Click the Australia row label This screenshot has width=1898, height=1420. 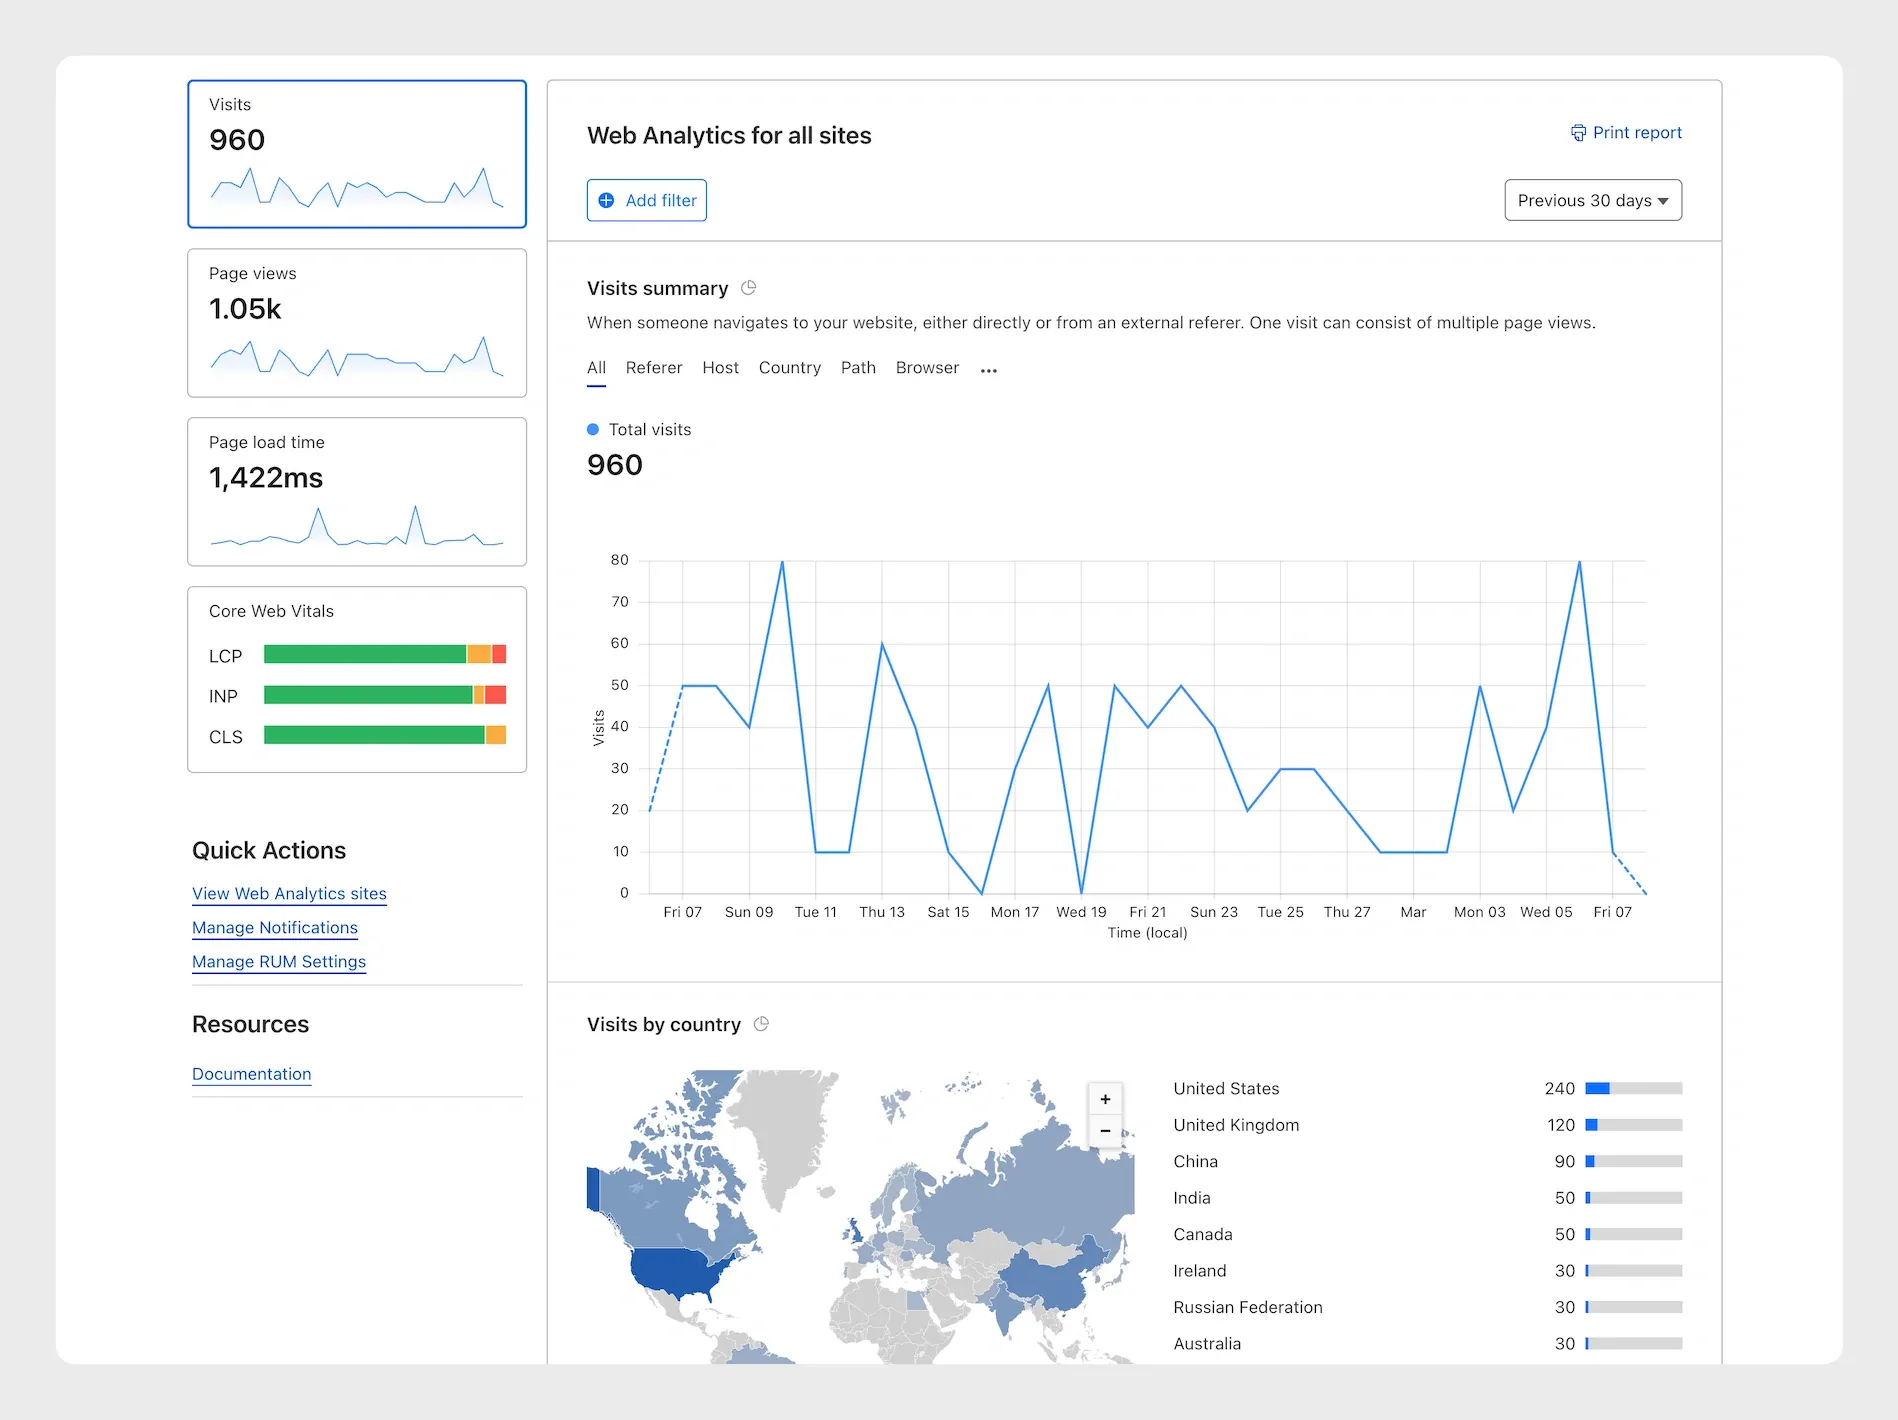point(1207,1344)
